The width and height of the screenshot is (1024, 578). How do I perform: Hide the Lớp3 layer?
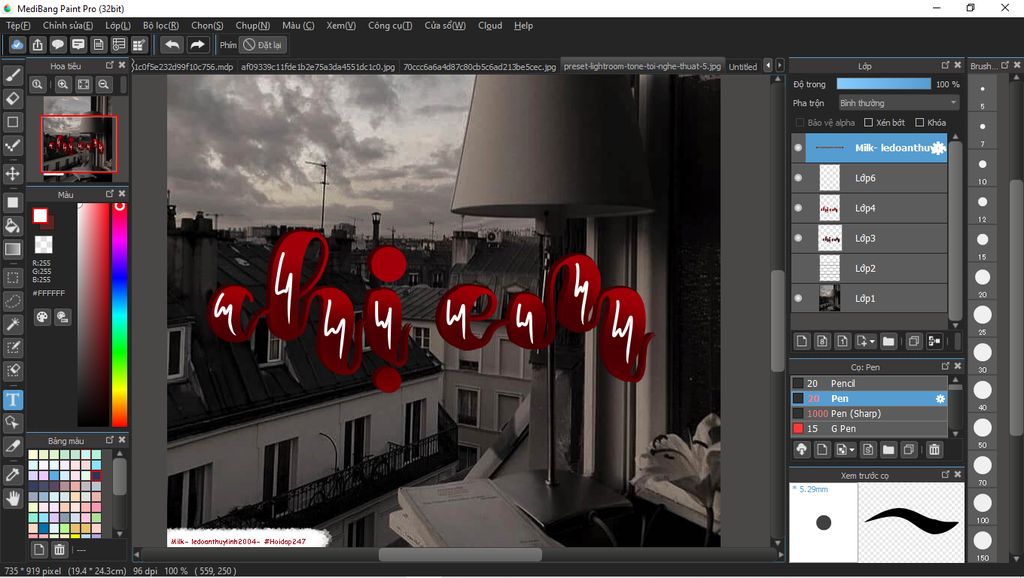click(x=798, y=238)
